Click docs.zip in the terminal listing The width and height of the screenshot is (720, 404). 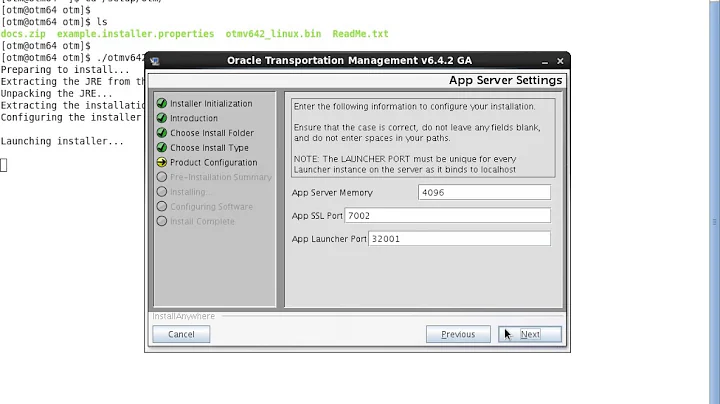(23, 34)
